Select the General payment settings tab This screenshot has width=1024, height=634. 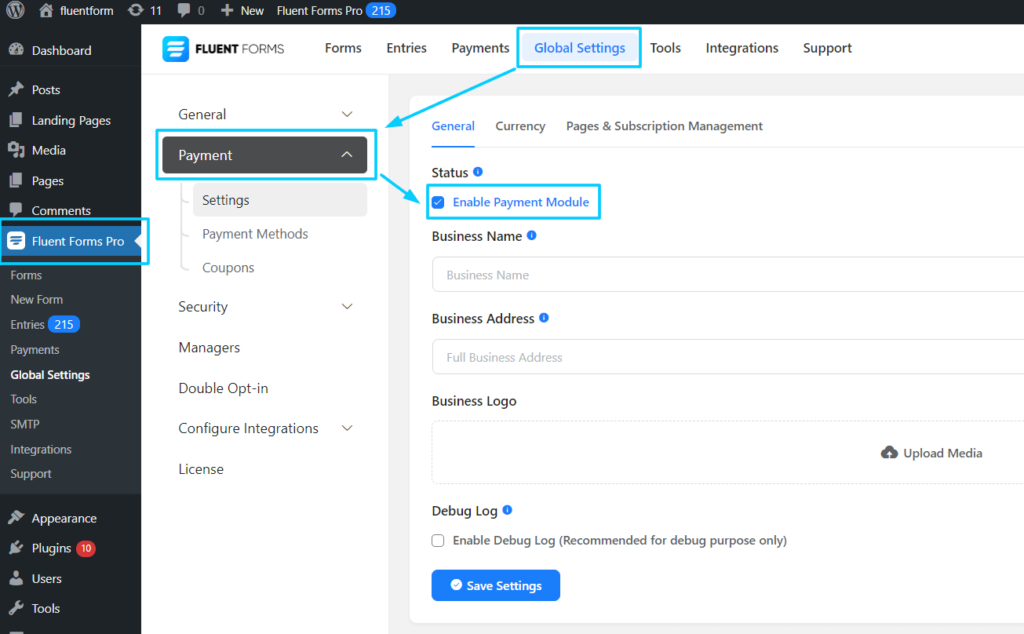click(x=453, y=126)
